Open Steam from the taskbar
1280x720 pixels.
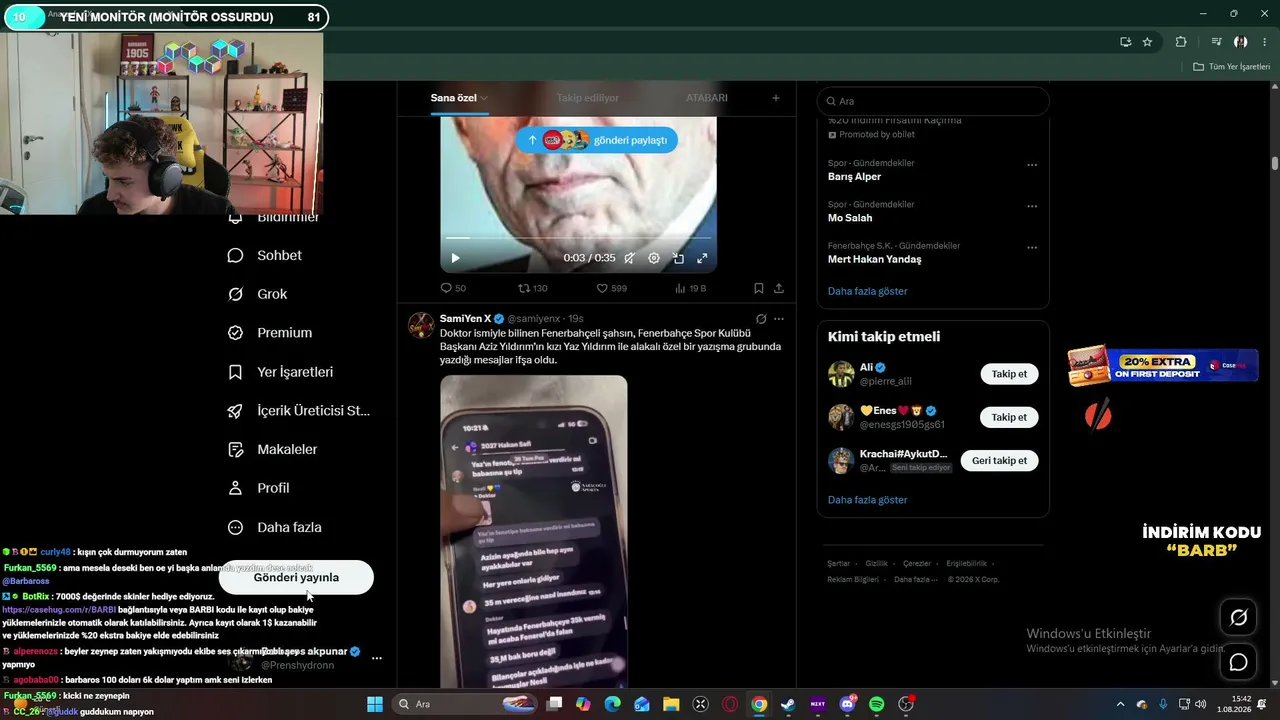[x=788, y=704]
